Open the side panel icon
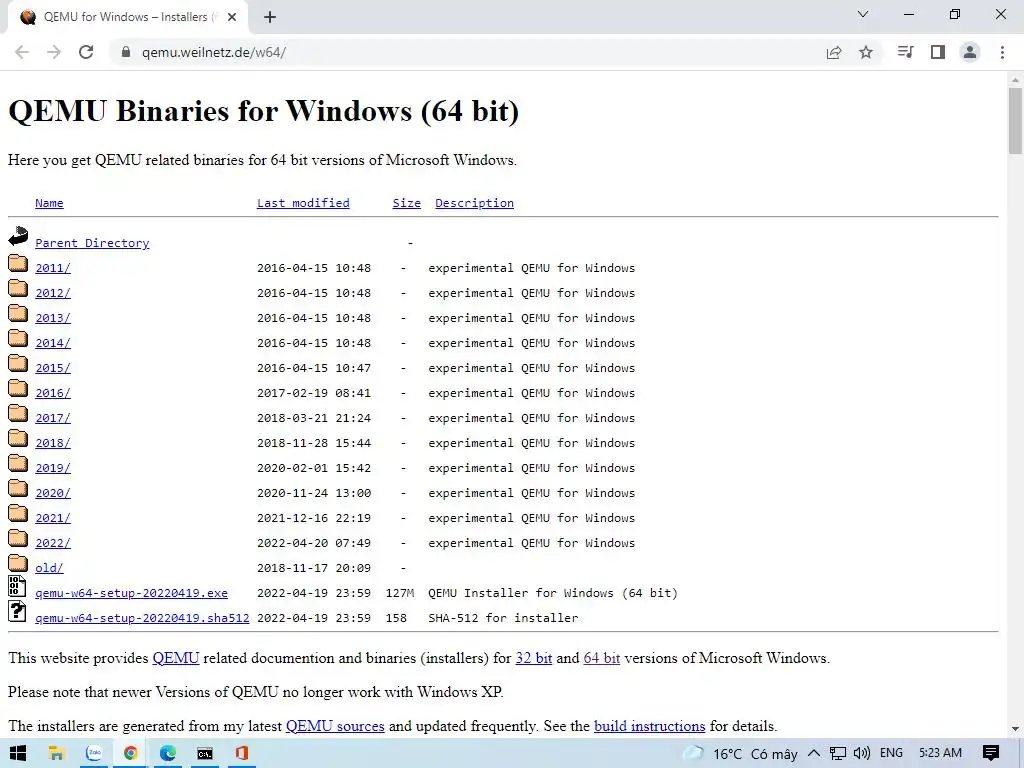Image resolution: width=1024 pixels, height=768 pixels. click(x=938, y=52)
